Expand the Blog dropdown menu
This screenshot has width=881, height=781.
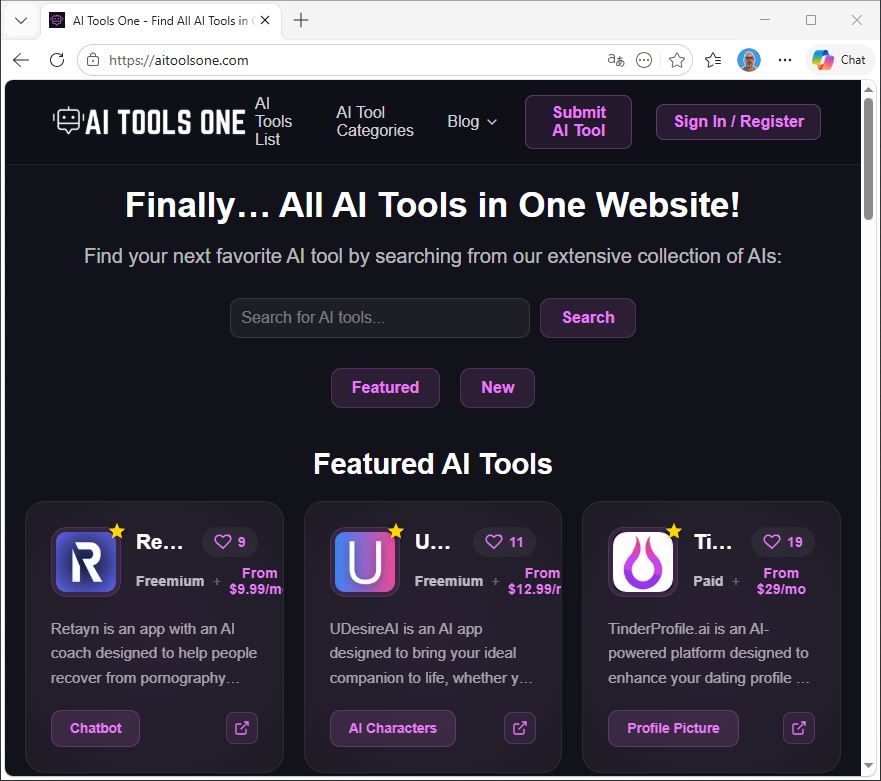(x=472, y=121)
